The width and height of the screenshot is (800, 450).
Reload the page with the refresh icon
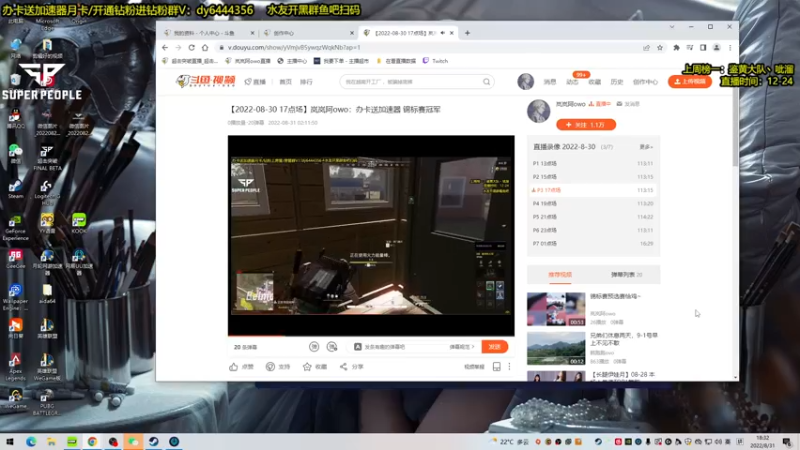[x=191, y=47]
